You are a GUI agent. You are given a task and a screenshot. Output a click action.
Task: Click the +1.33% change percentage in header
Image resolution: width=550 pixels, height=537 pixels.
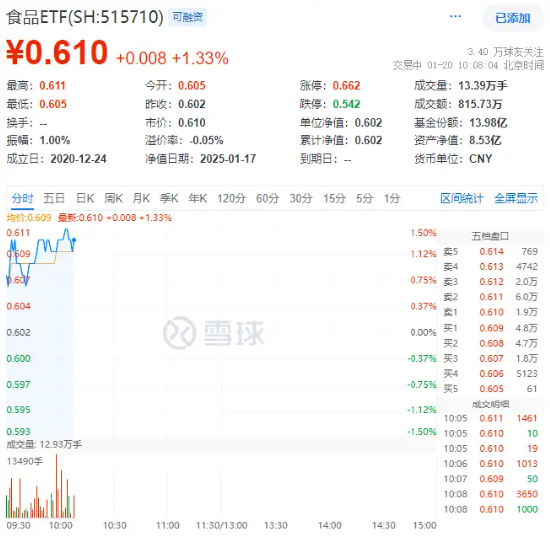200,58
